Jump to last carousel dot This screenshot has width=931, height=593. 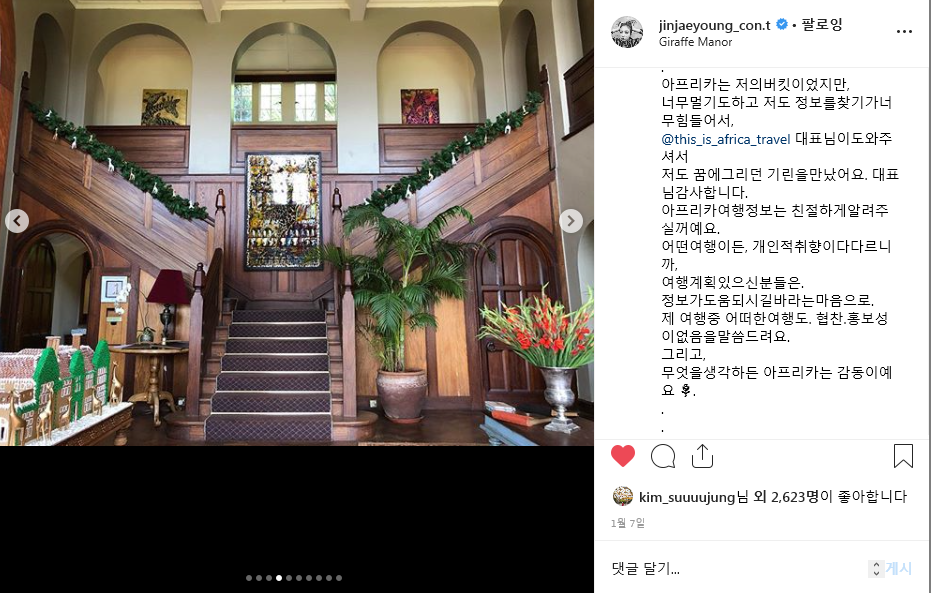[339, 578]
